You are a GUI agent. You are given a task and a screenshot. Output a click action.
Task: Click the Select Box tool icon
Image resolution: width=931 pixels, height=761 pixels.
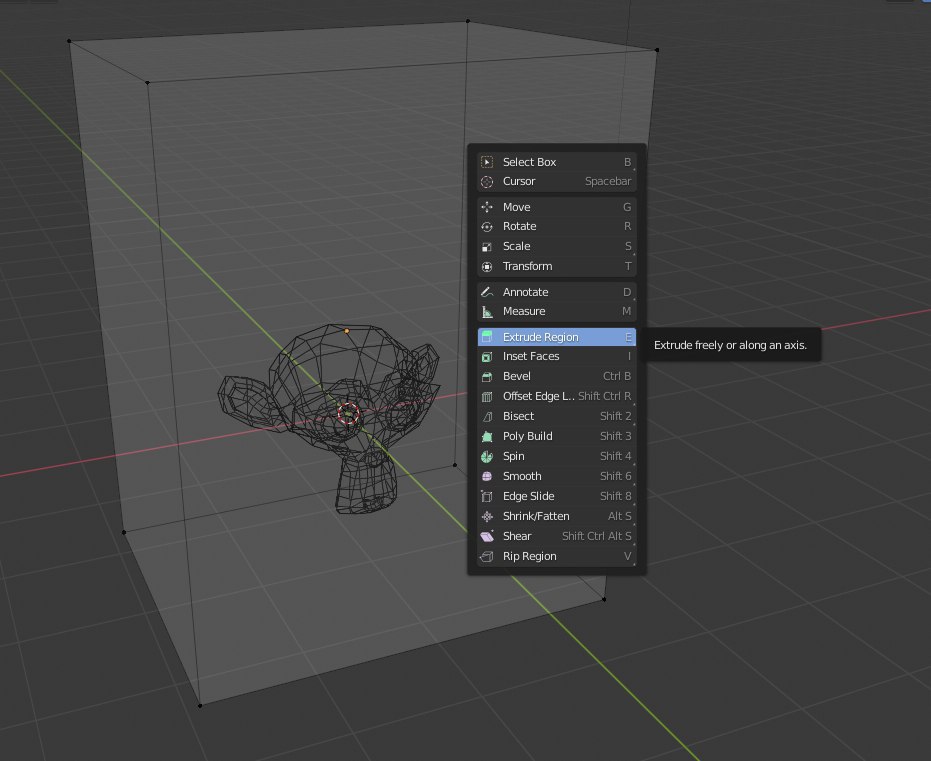487,162
